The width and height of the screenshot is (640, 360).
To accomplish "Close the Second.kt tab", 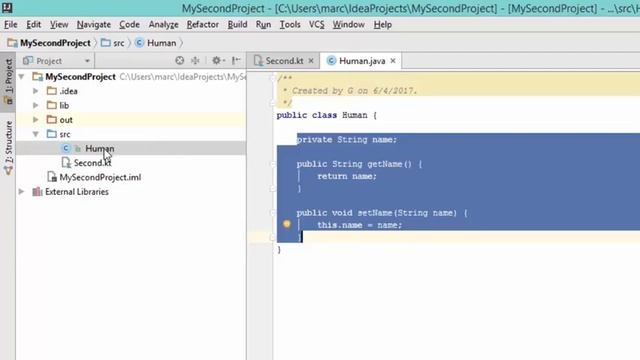I will pos(311,61).
